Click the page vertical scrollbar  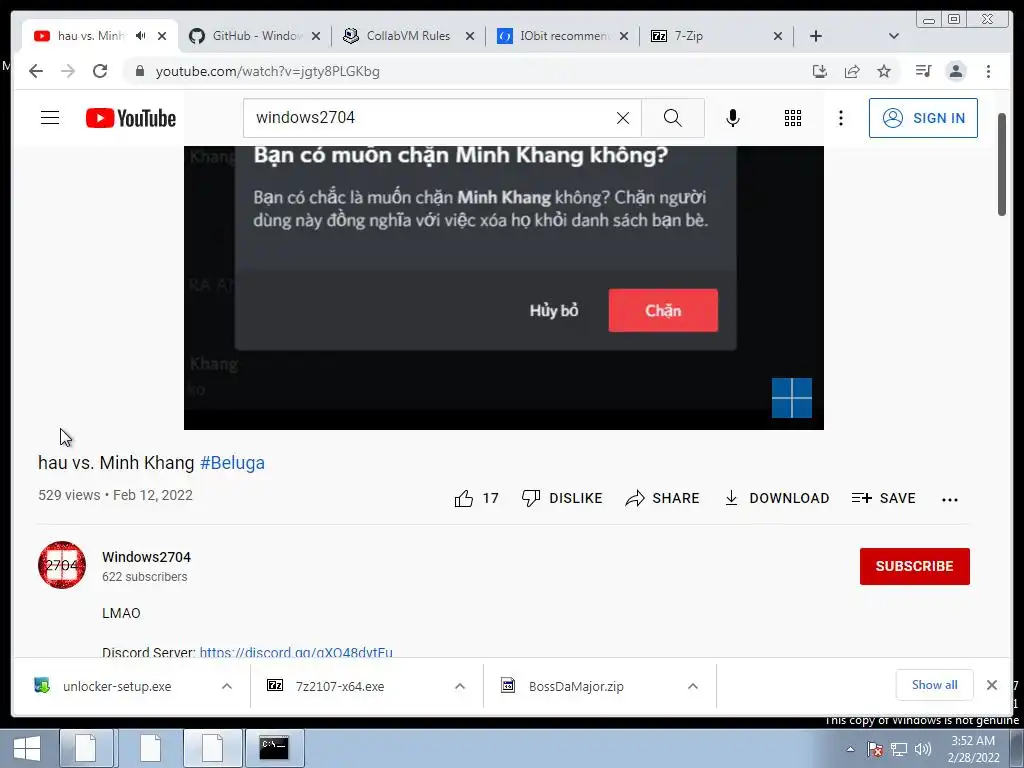[x=1002, y=165]
